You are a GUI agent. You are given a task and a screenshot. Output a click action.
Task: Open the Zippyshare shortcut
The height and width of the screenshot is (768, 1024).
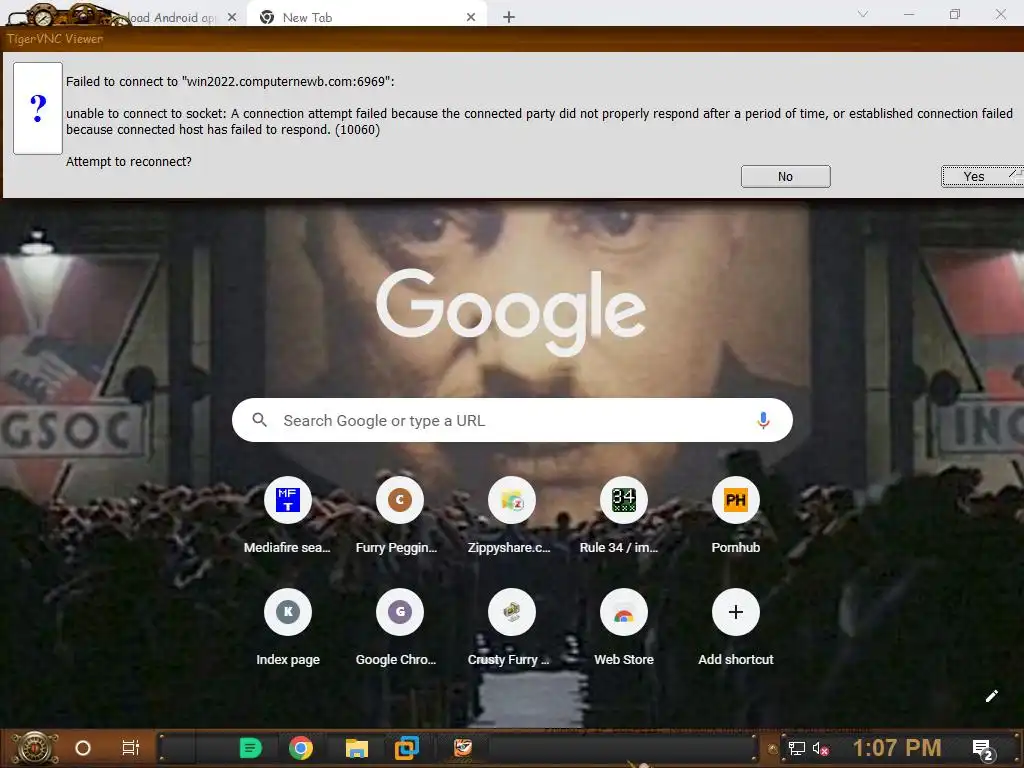point(511,516)
